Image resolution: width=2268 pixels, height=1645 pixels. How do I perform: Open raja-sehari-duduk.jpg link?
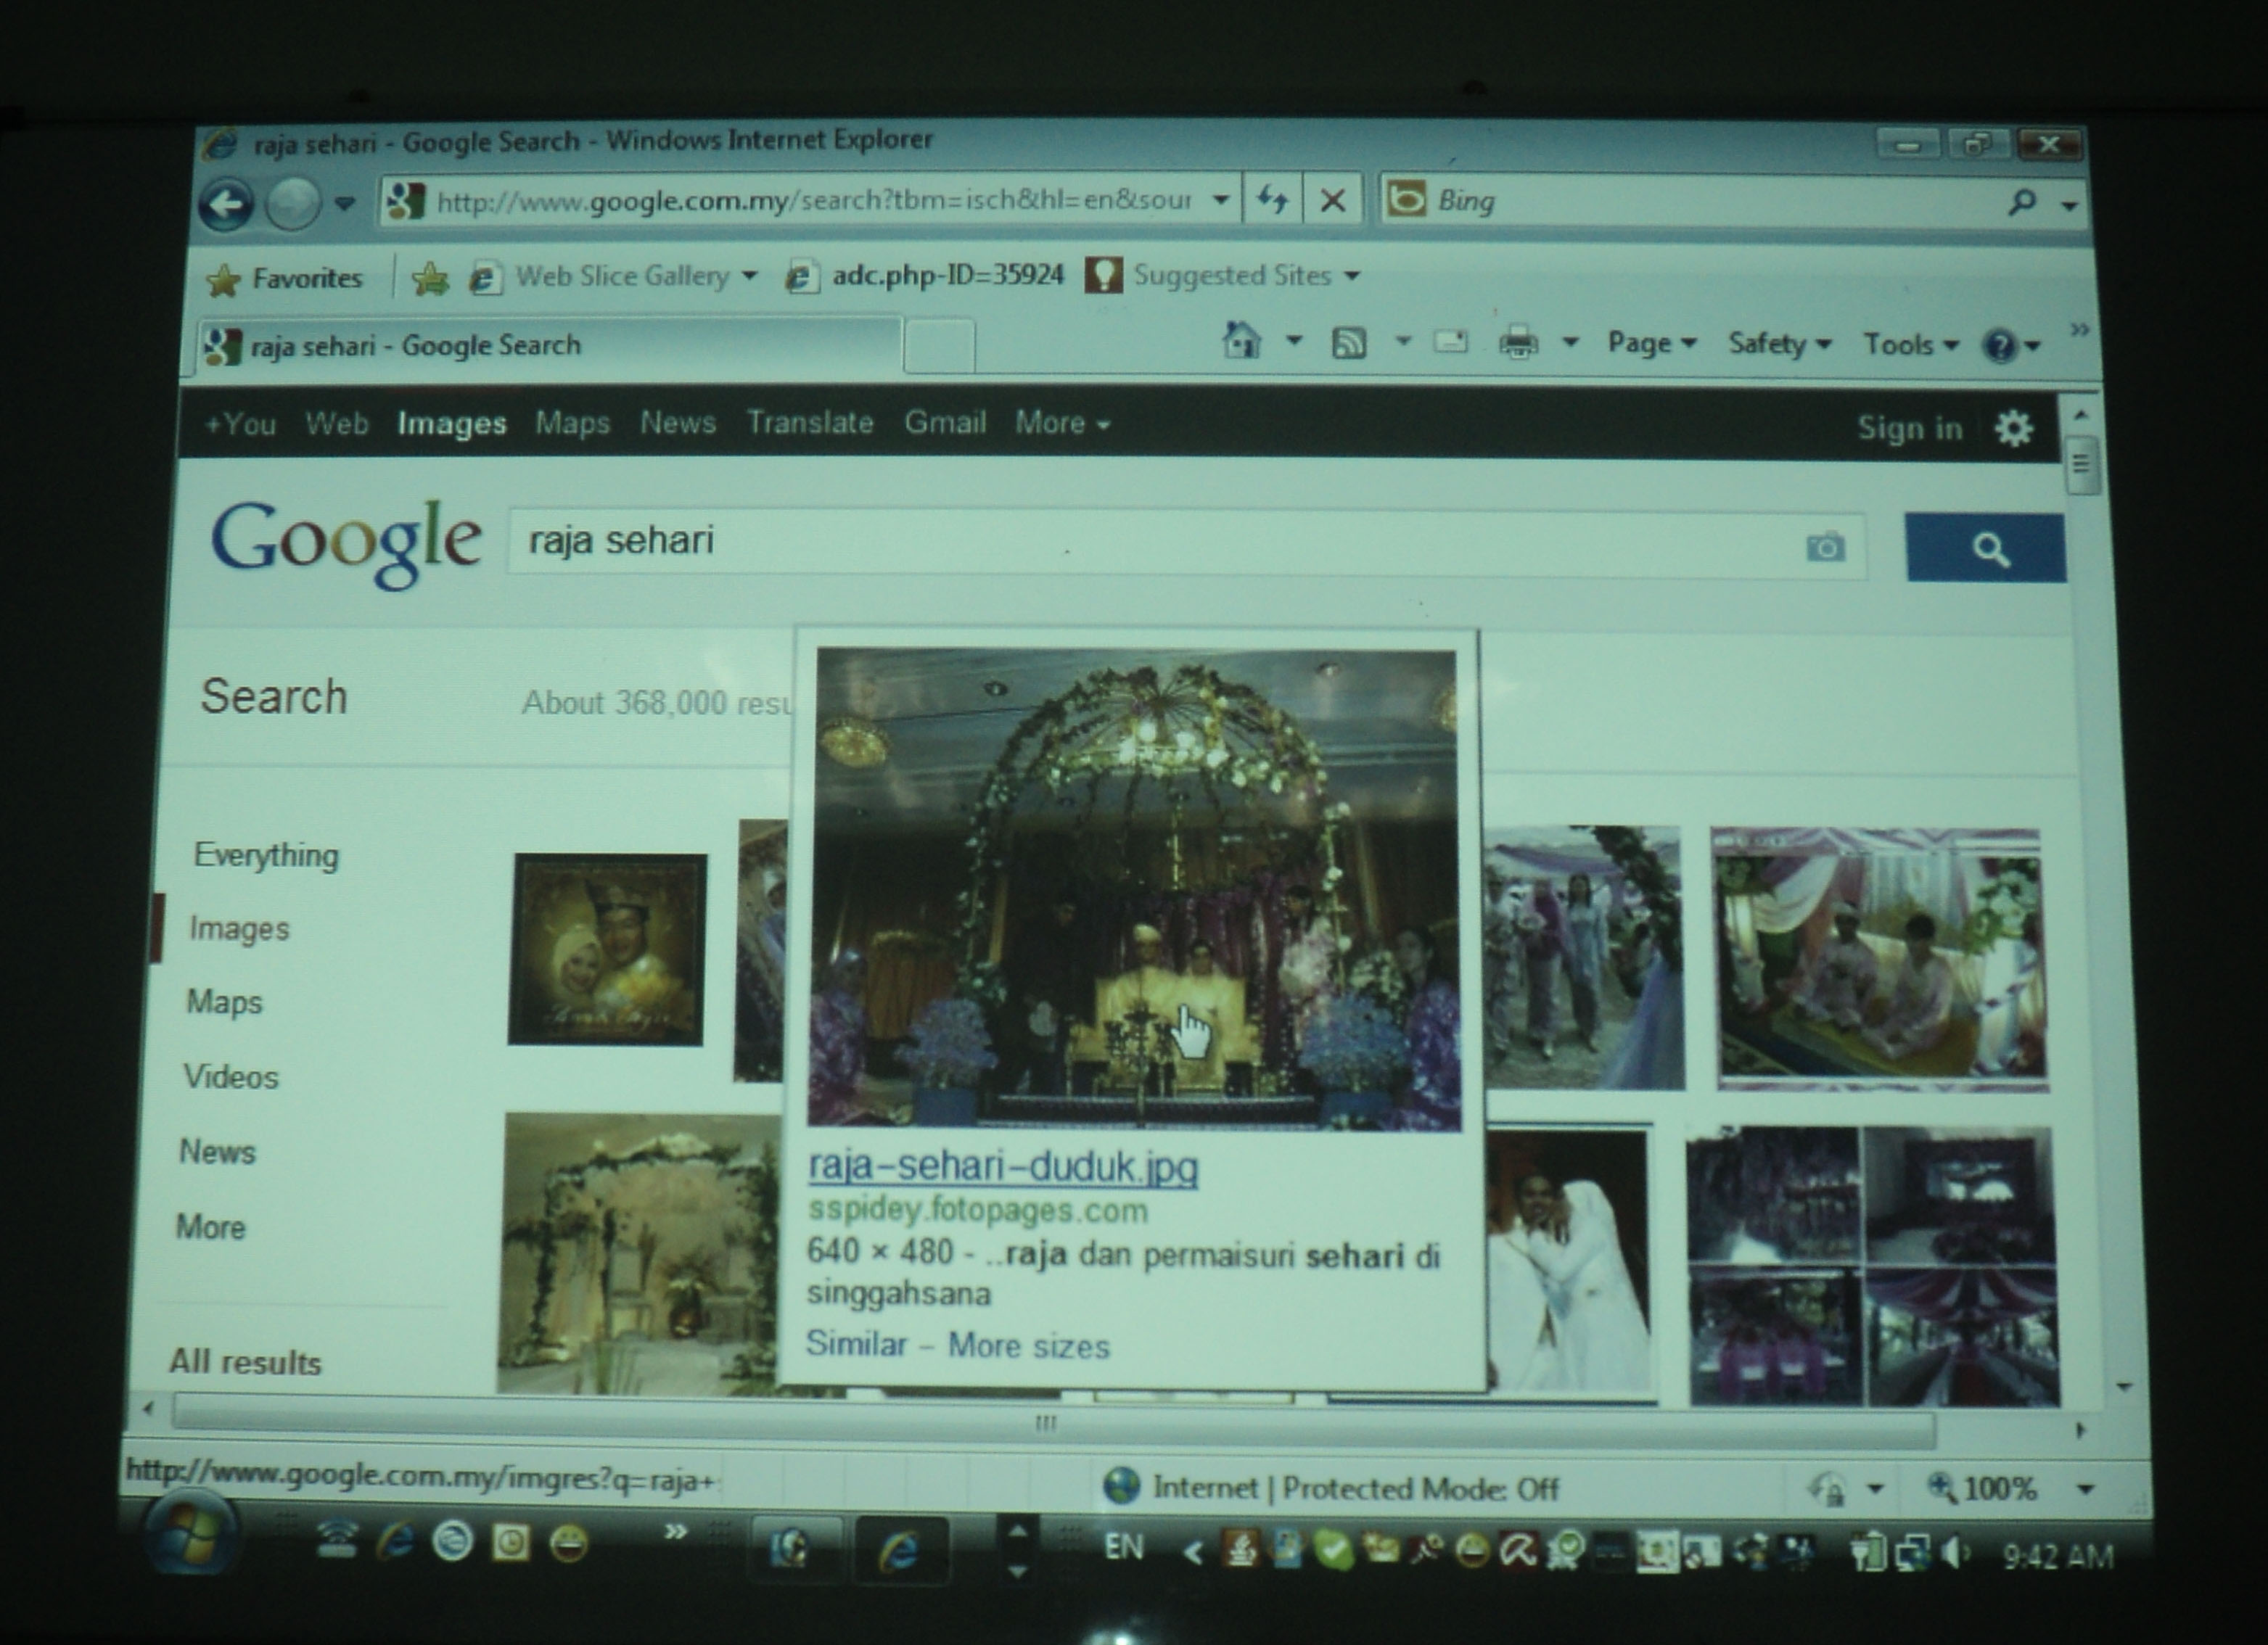click(1002, 1166)
